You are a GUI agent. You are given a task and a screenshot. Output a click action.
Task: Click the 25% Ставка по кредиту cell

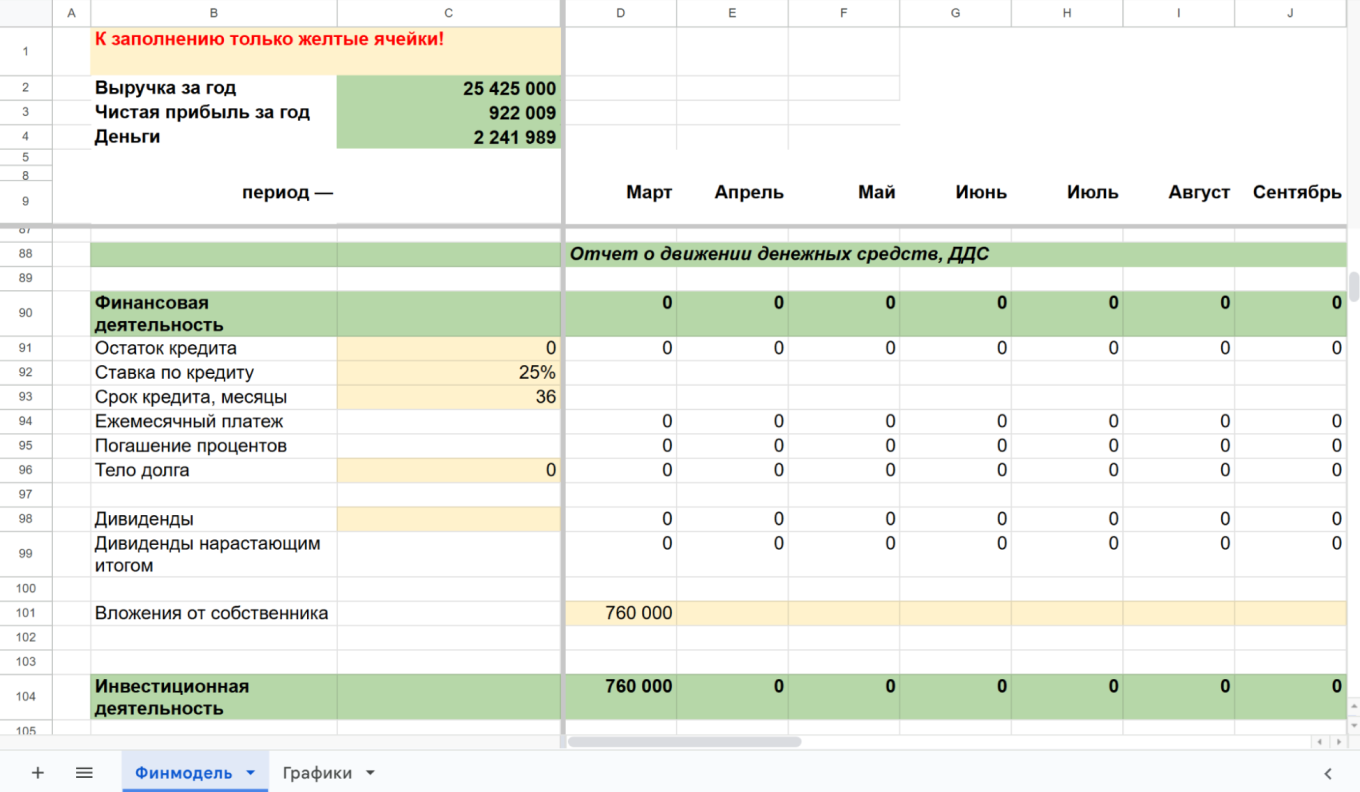449,373
